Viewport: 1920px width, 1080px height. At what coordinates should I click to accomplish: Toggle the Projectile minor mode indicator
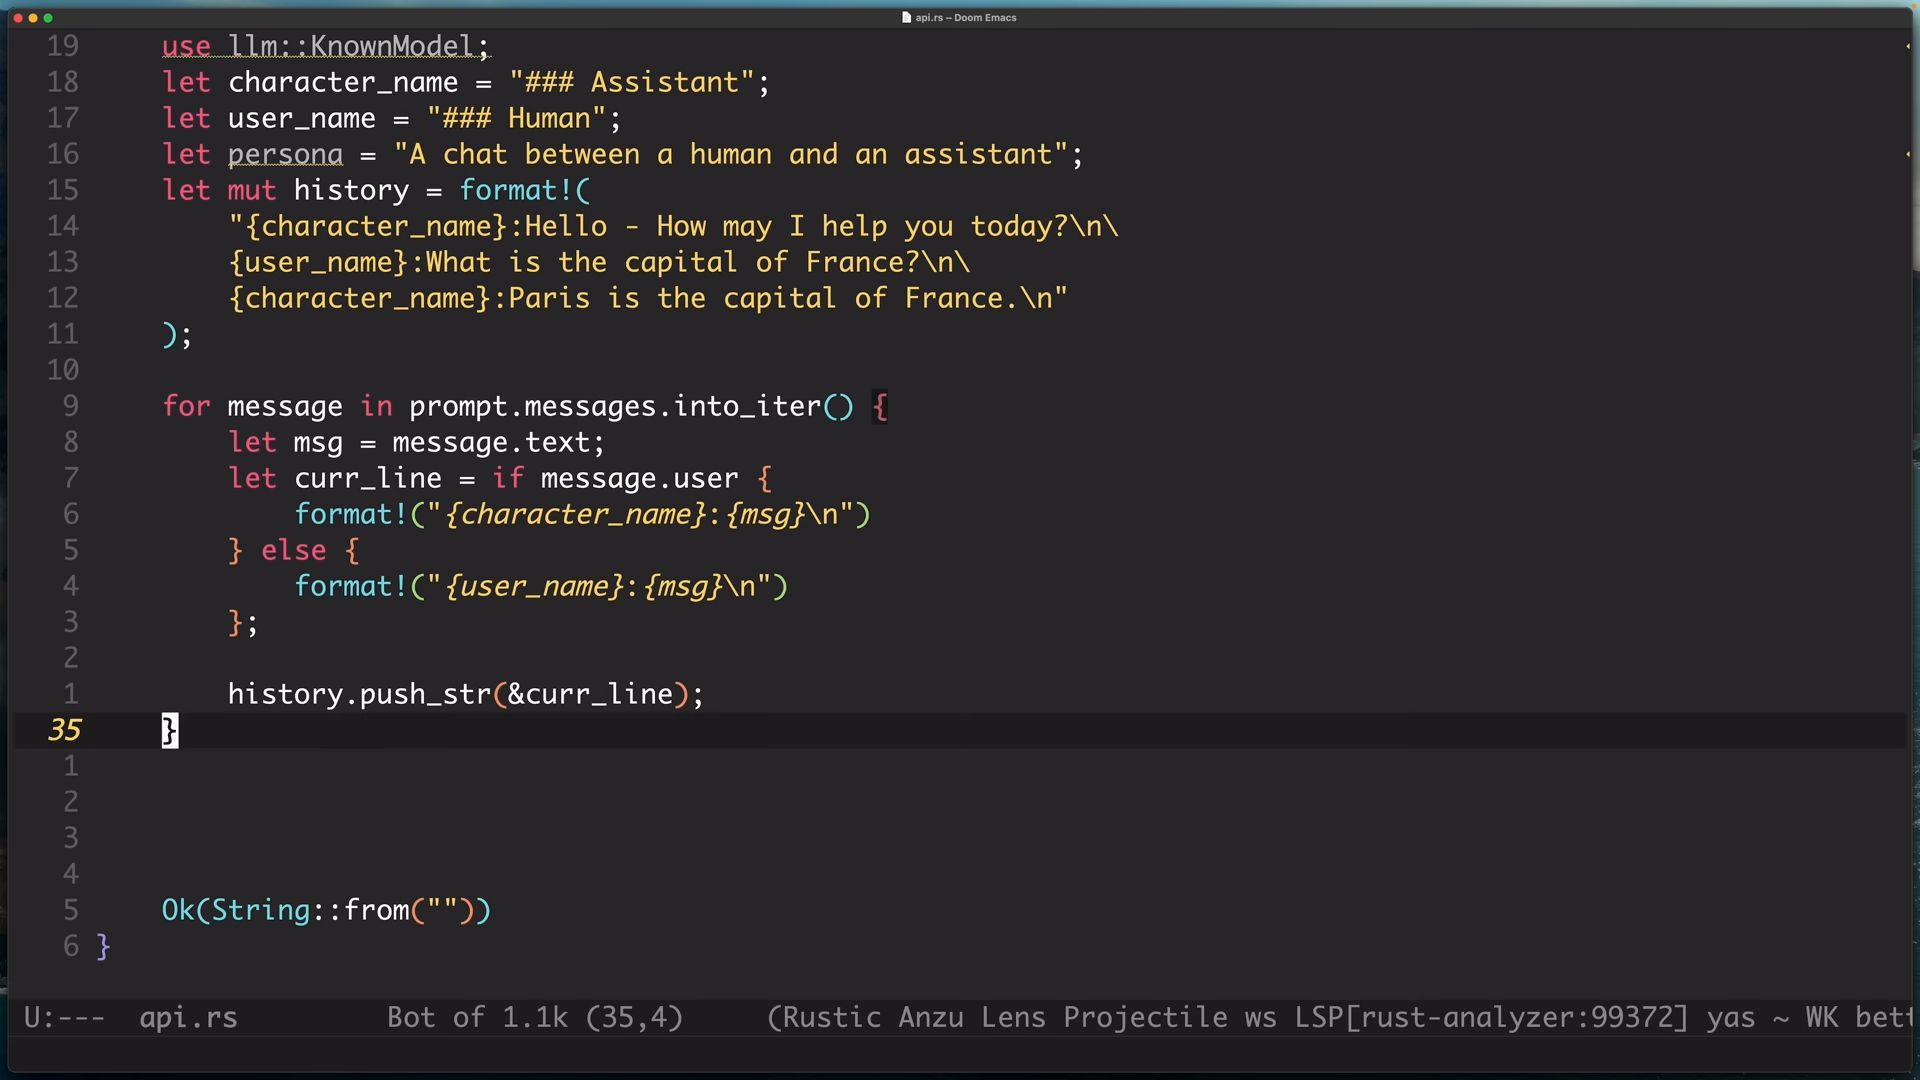click(1145, 1018)
